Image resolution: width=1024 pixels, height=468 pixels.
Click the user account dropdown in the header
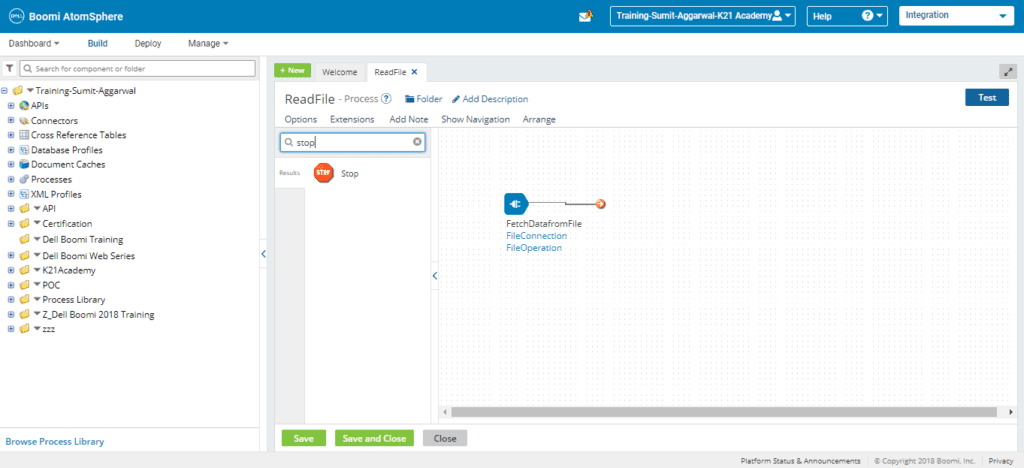coord(703,16)
